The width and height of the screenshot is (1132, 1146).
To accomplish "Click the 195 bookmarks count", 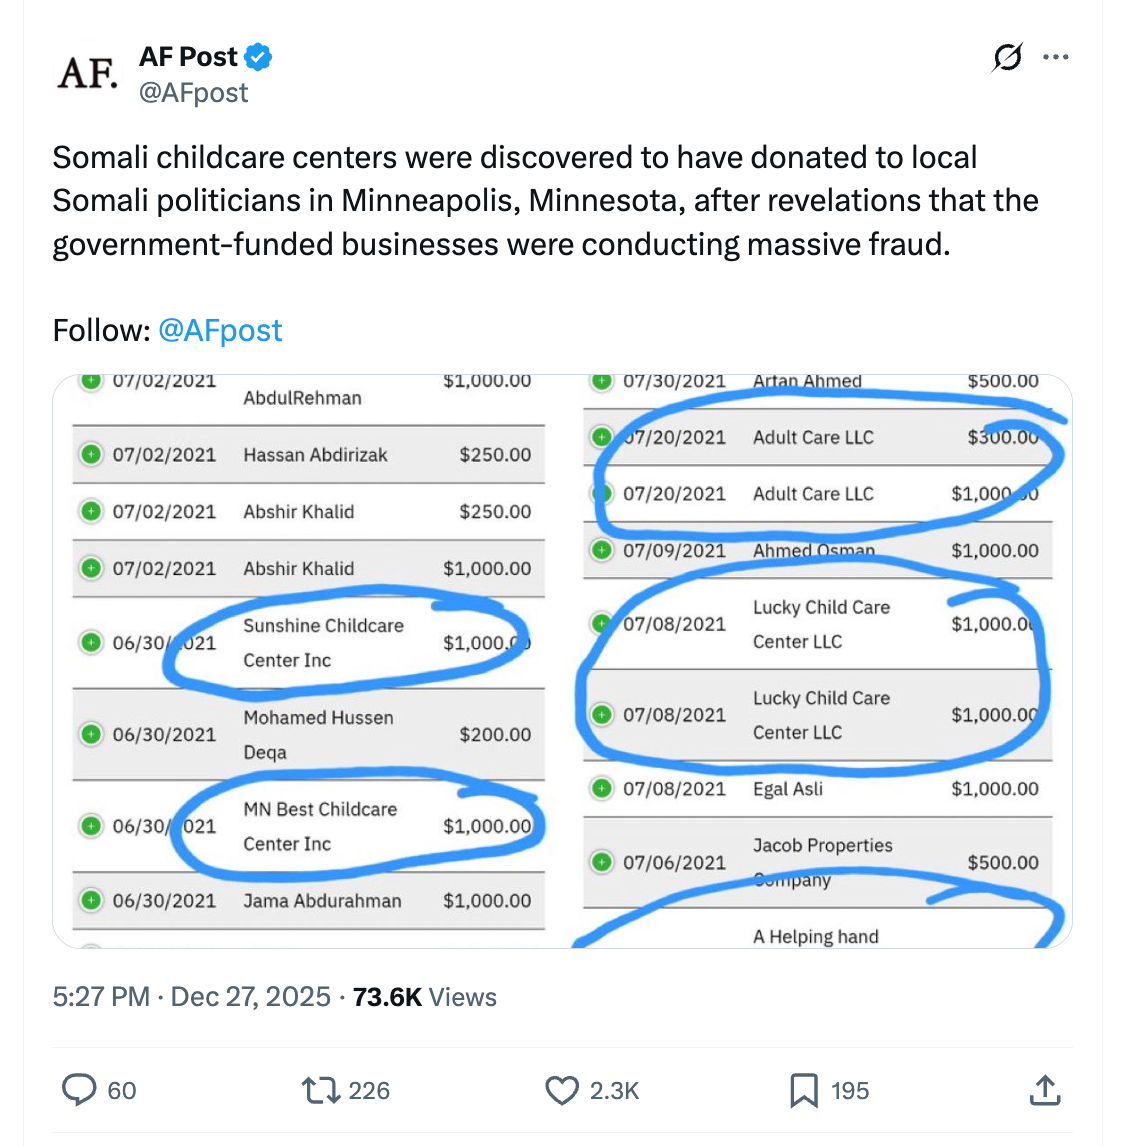I will coord(850,1090).
